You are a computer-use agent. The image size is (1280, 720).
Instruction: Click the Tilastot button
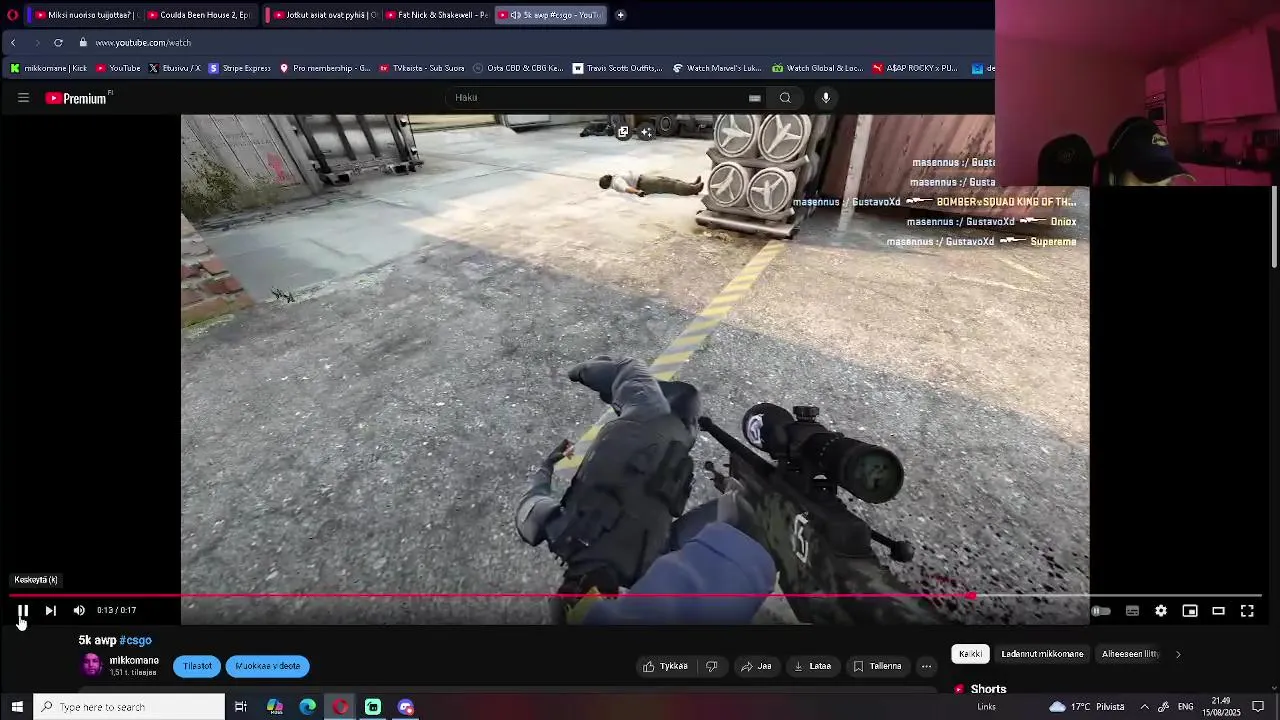pyautogui.click(x=197, y=666)
